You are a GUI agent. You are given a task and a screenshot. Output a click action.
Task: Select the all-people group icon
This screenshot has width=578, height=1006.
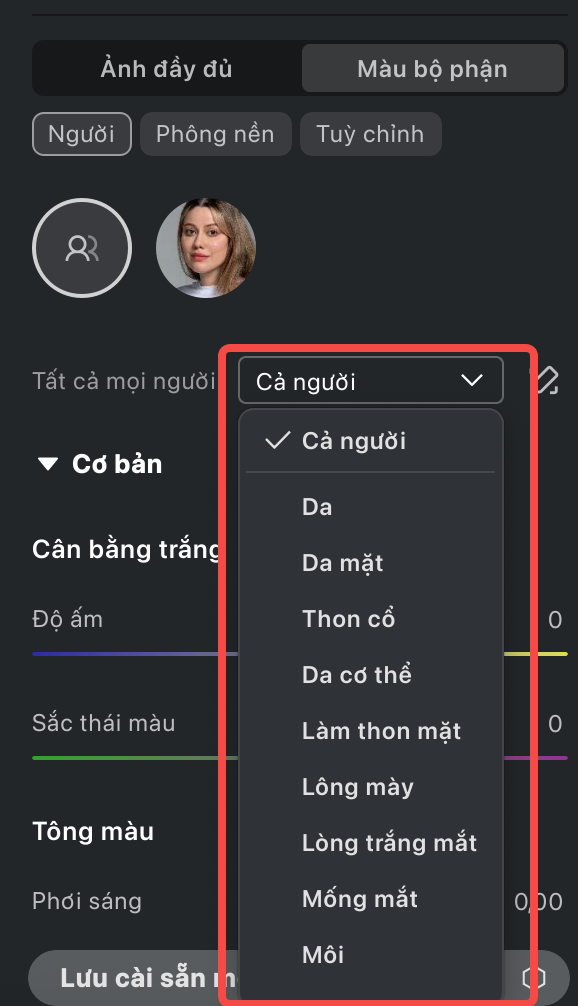82,248
